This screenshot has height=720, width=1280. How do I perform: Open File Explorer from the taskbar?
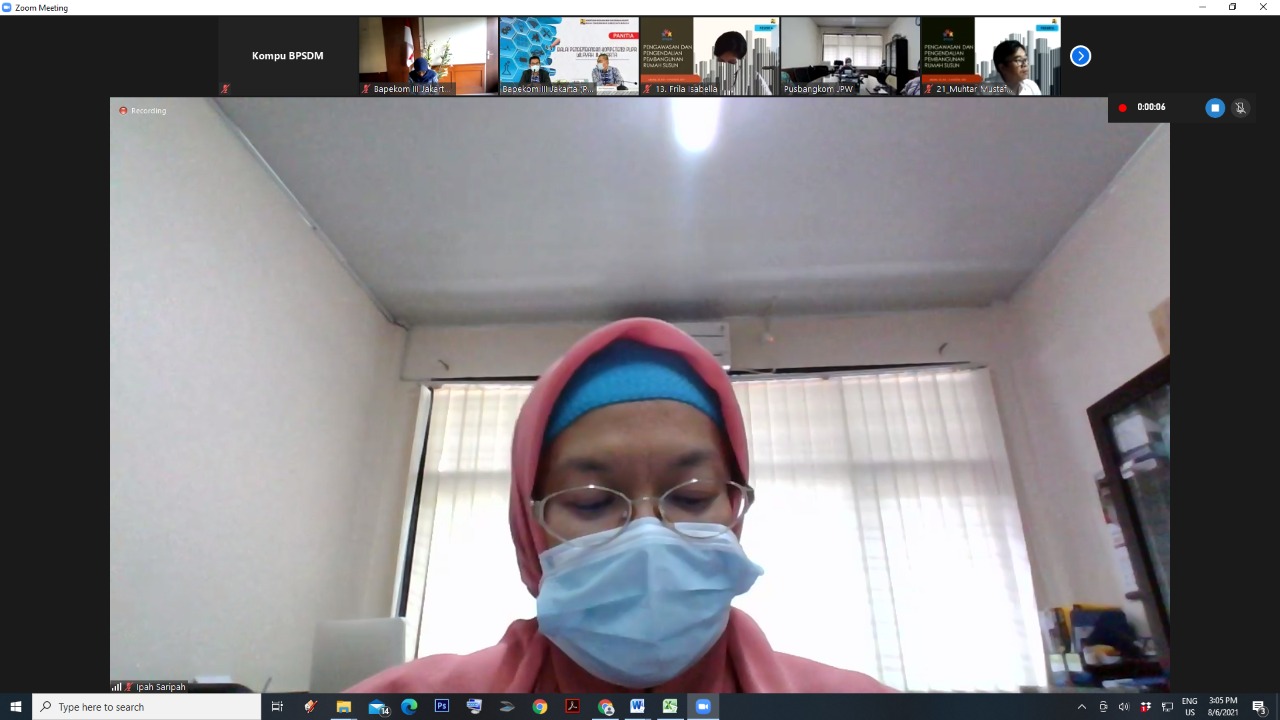pos(343,707)
